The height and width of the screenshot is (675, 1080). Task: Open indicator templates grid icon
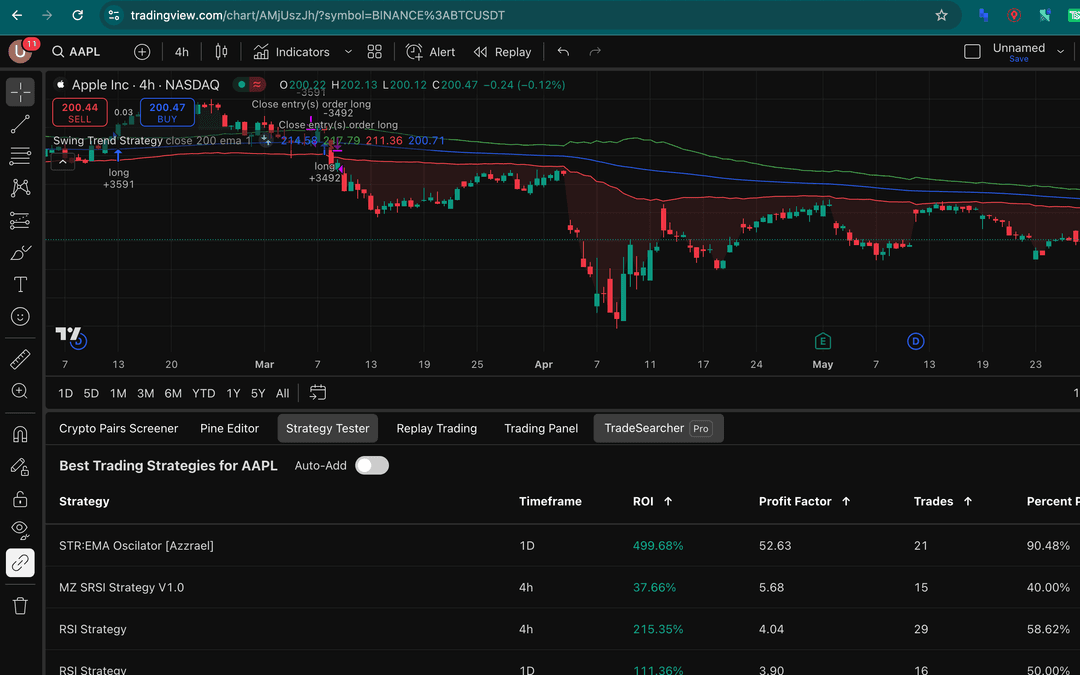(375, 52)
